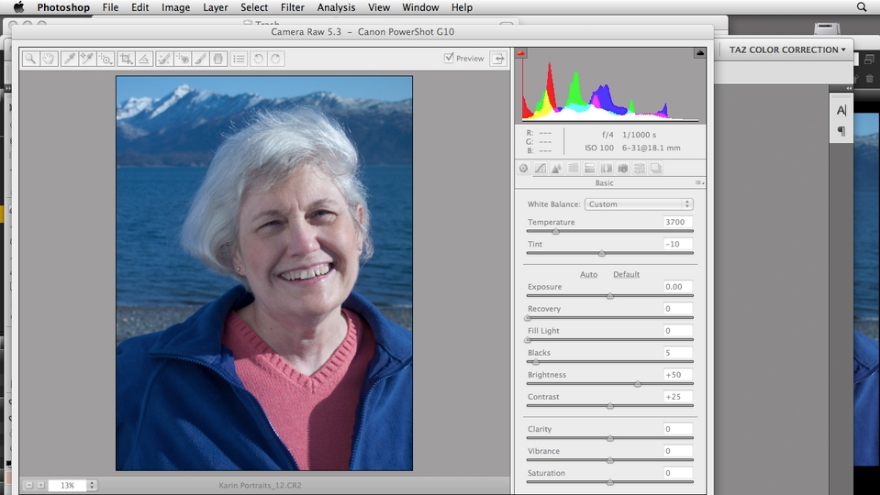
Task: Open the Edit menu
Action: [140, 7]
